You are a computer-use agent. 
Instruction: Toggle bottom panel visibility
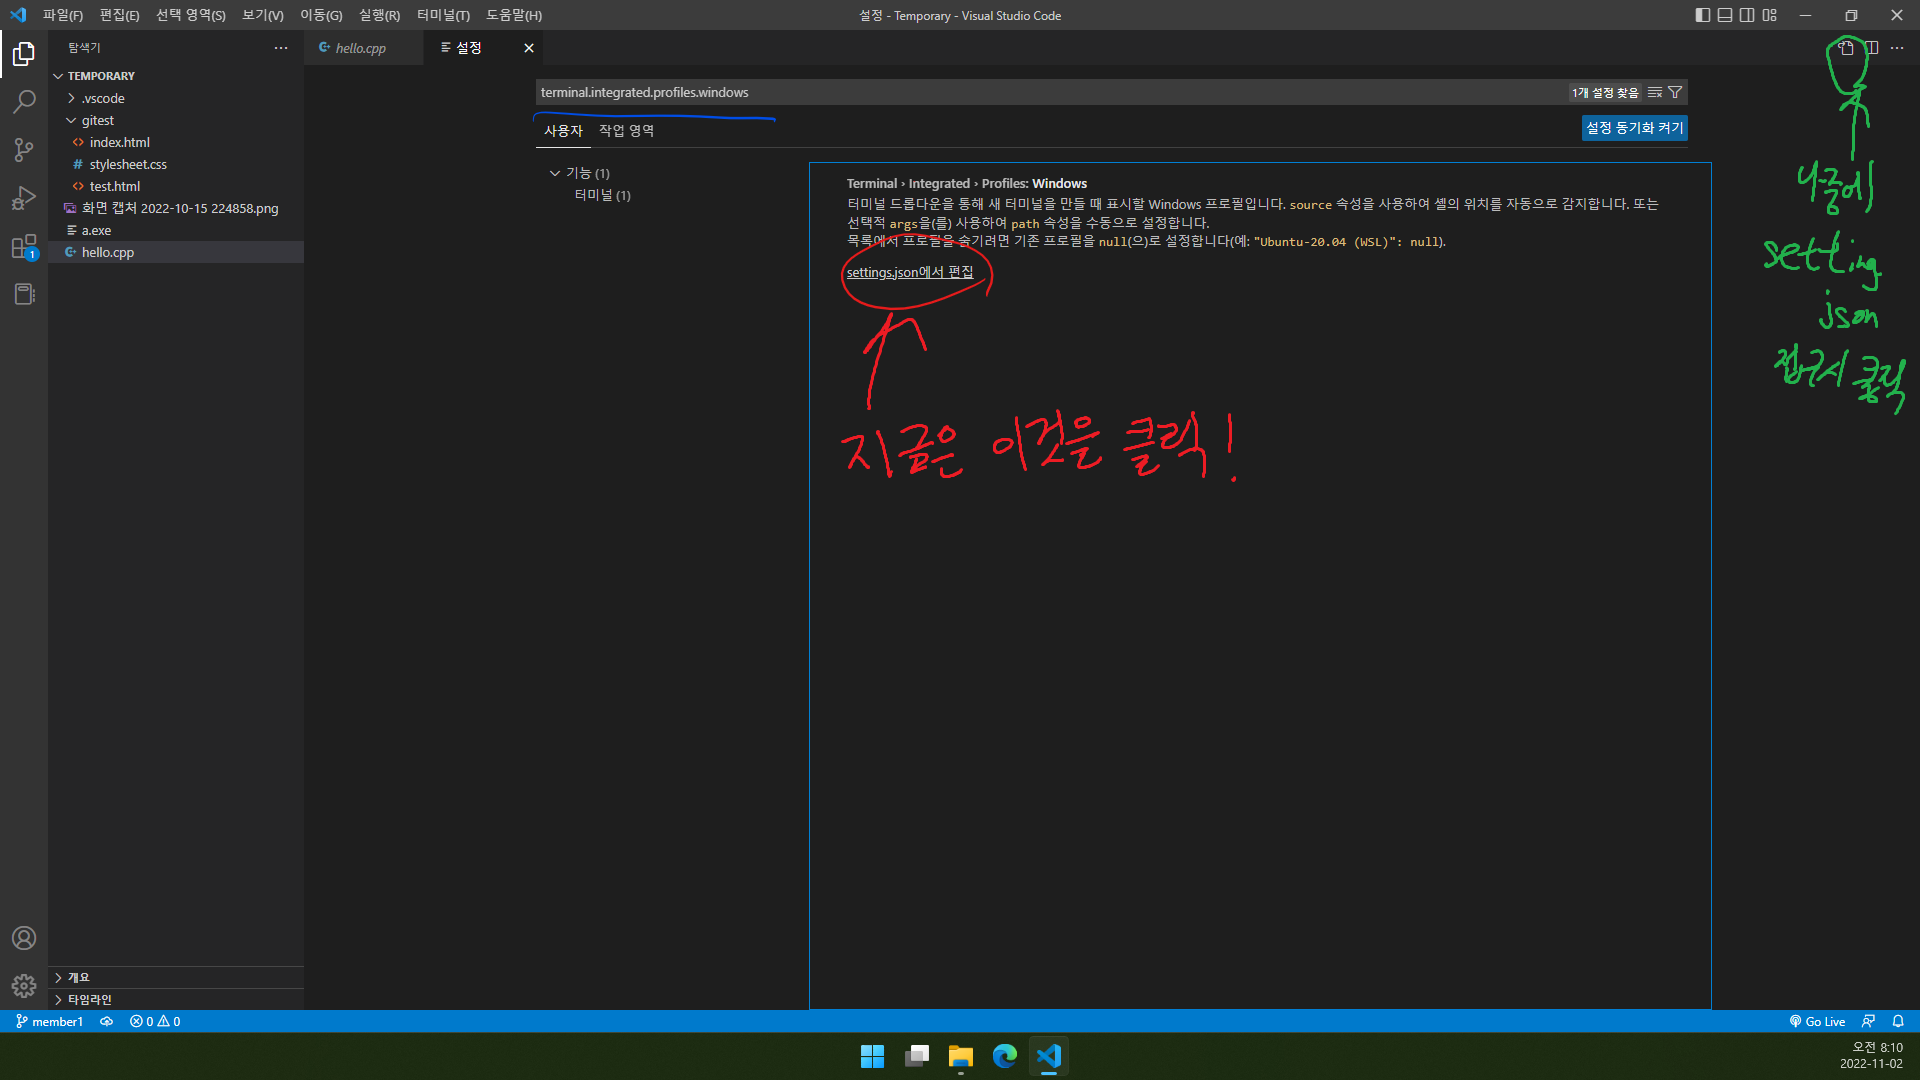point(1725,15)
